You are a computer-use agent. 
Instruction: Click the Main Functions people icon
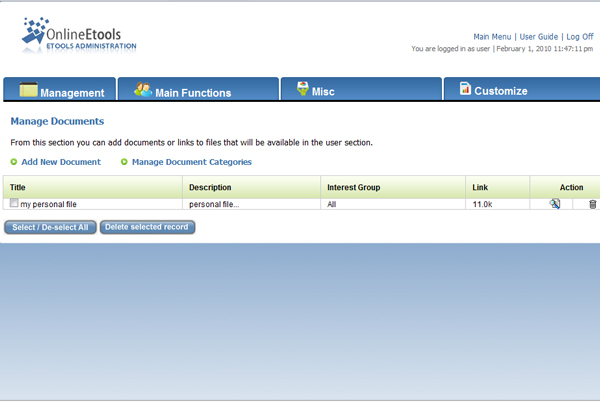pyautogui.click(x=143, y=90)
